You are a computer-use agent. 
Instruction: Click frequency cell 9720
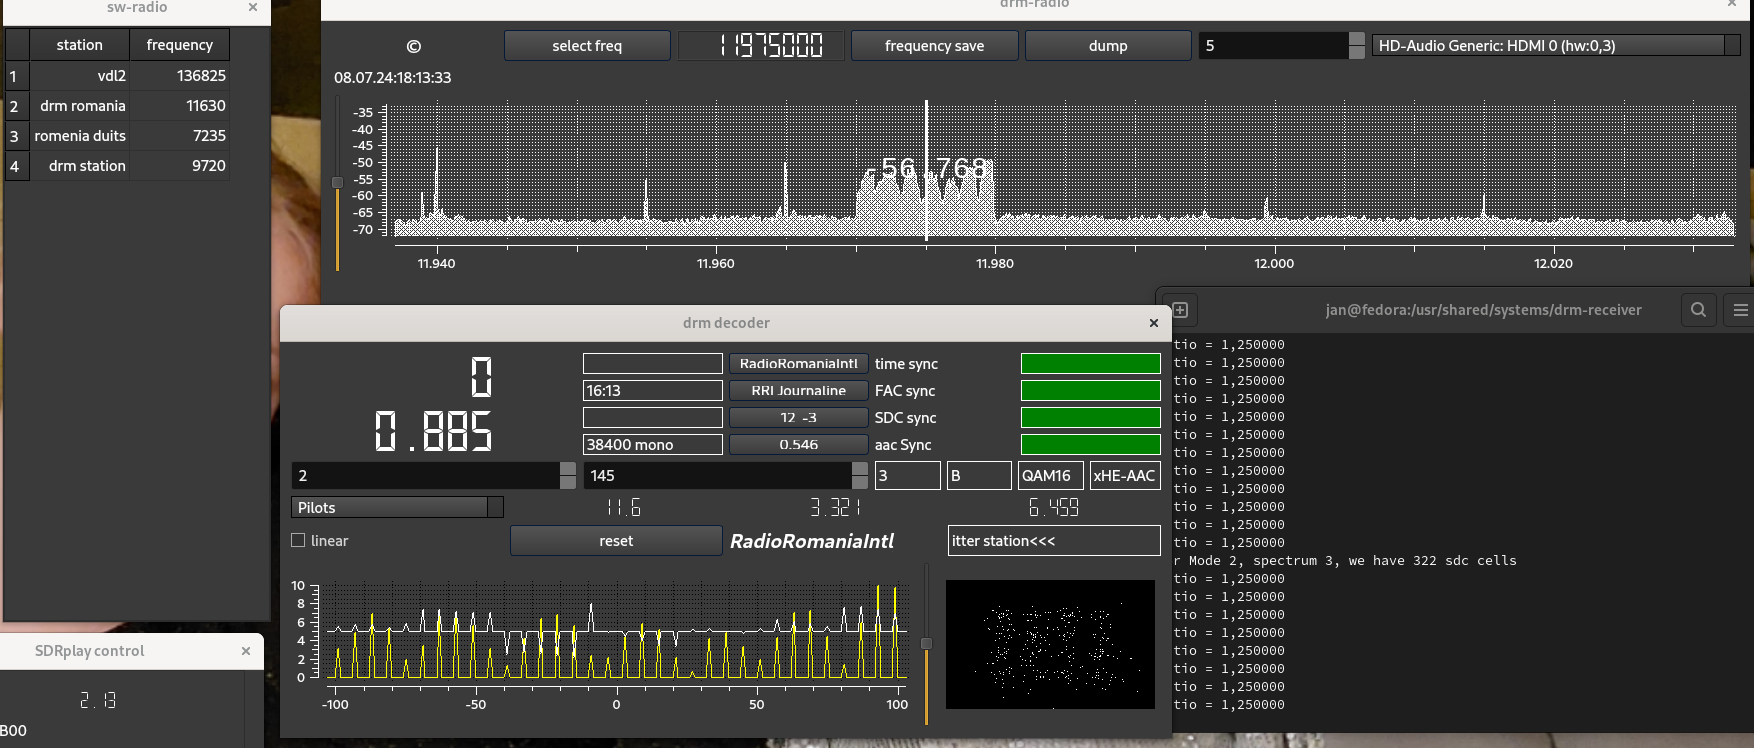(180, 166)
